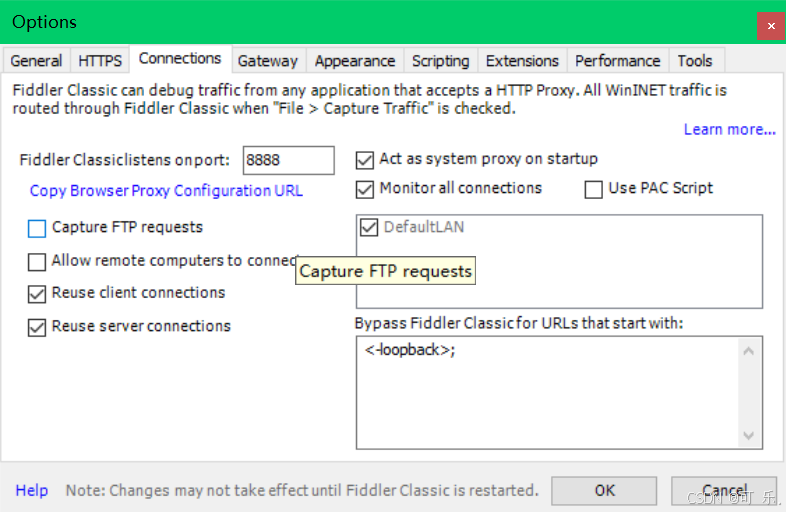Click Copy Browser Proxy Configuration URL
The height and width of the screenshot is (512, 786).
[166, 191]
